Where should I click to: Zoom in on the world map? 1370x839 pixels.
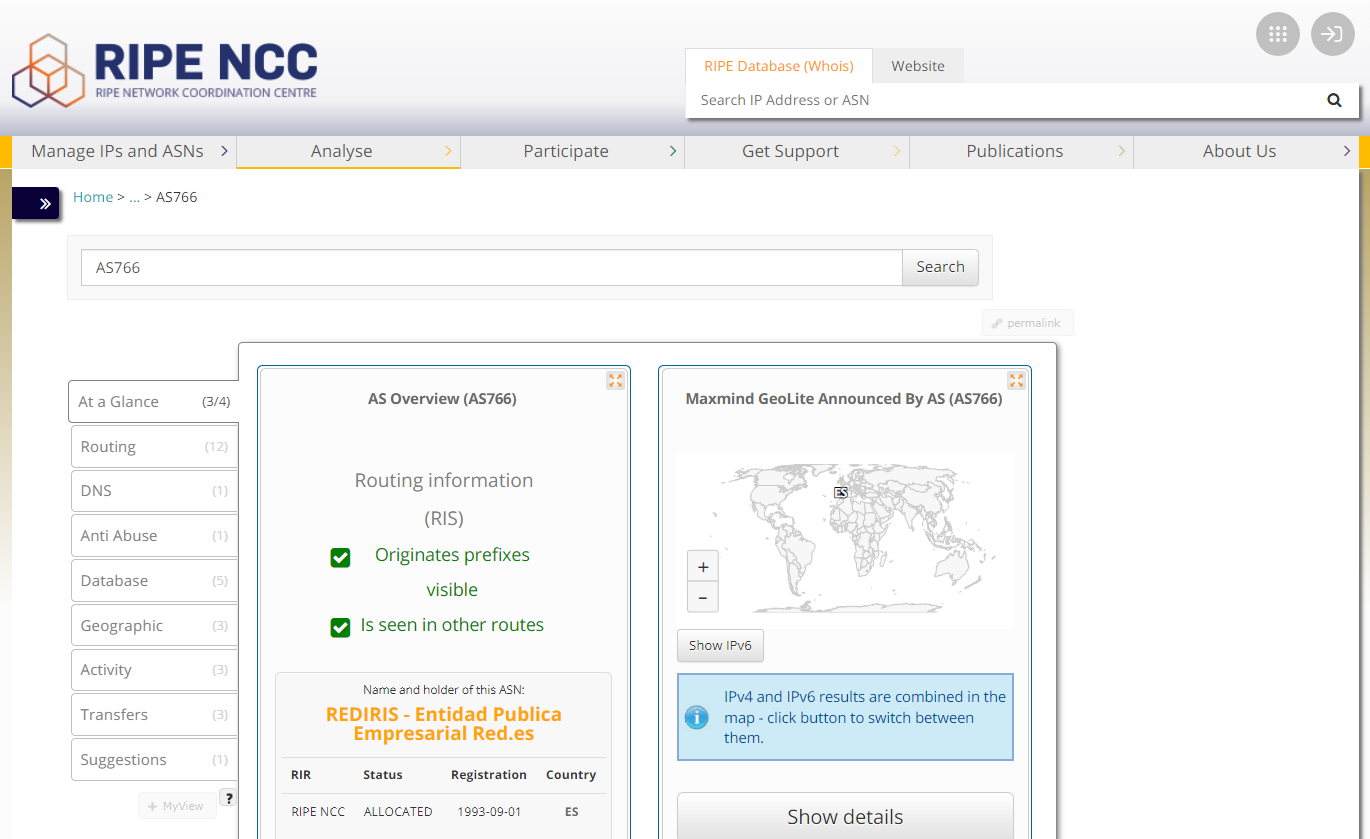point(703,567)
